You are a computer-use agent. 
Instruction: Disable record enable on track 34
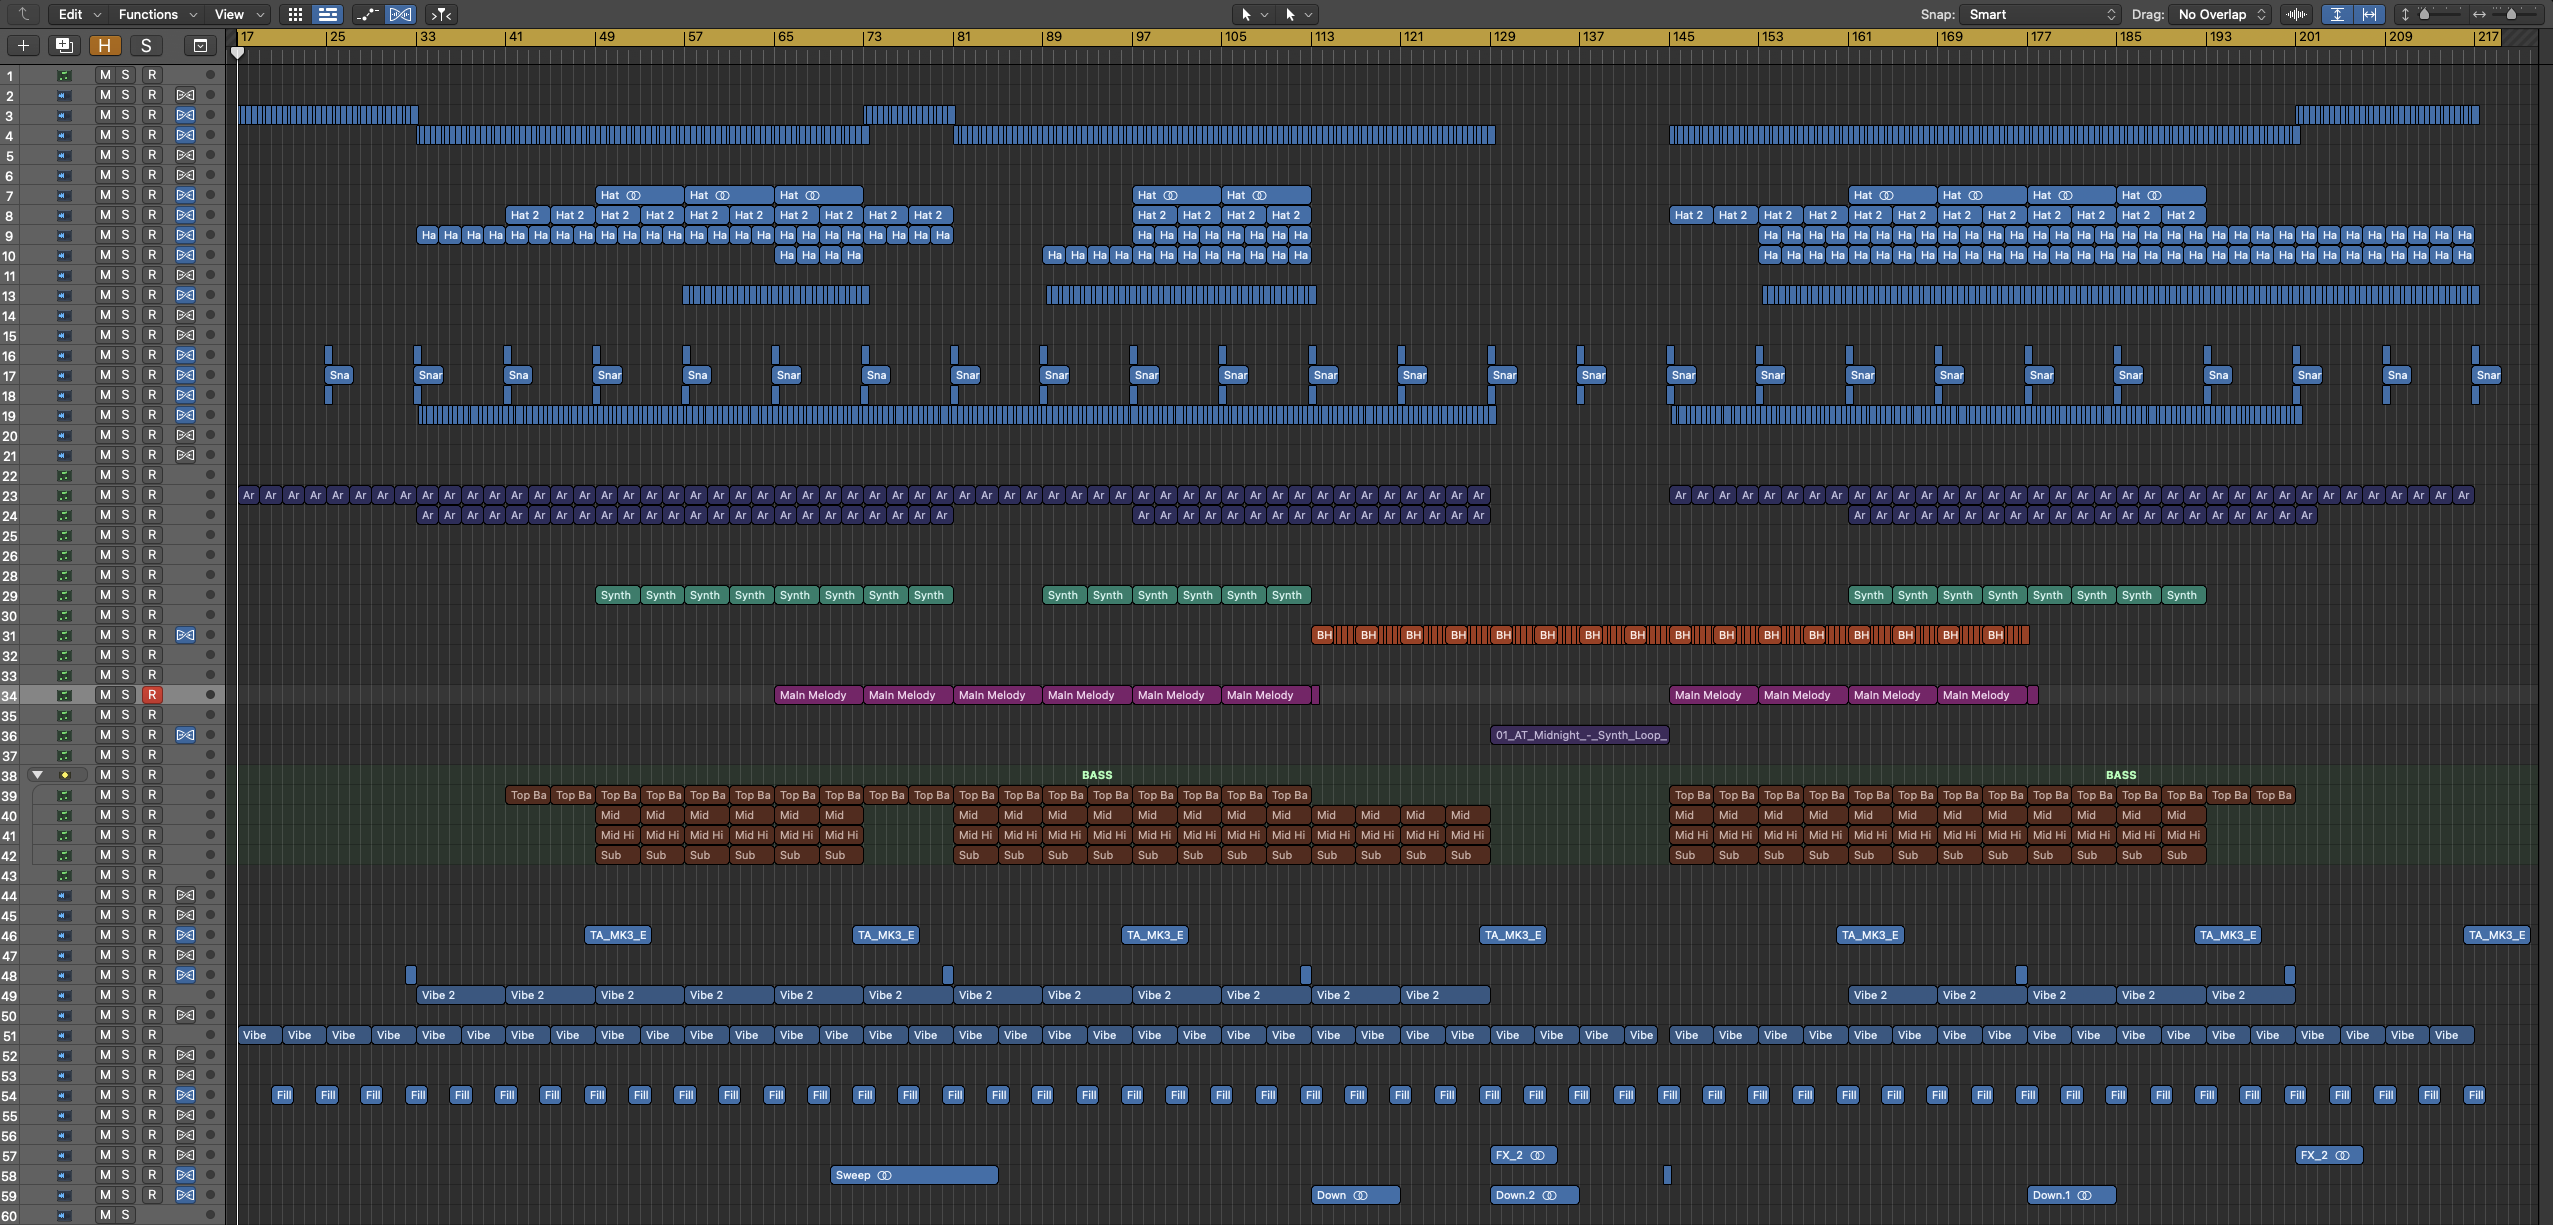coord(152,695)
